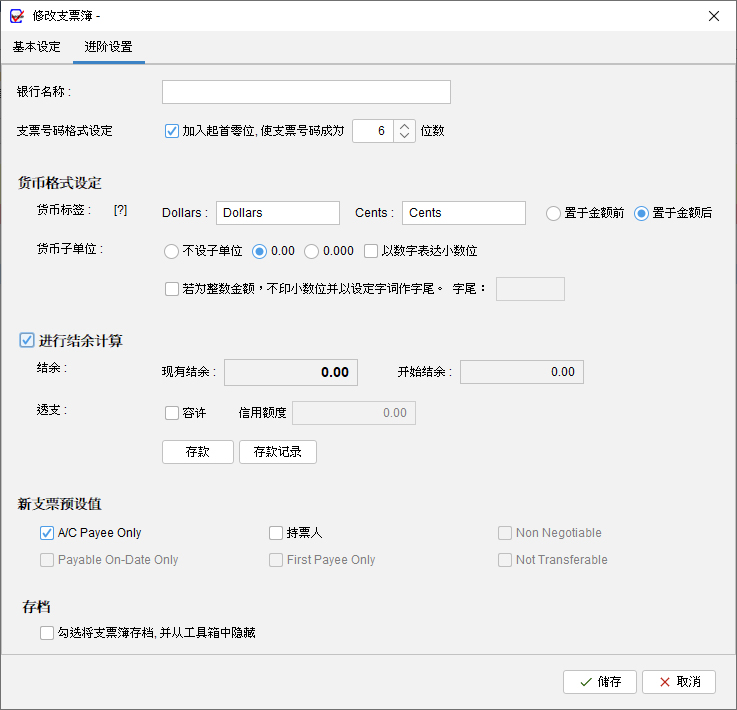This screenshot has width=737, height=710.
Task: Toggle the Payable On-Date Only checkbox
Action: tap(47, 560)
